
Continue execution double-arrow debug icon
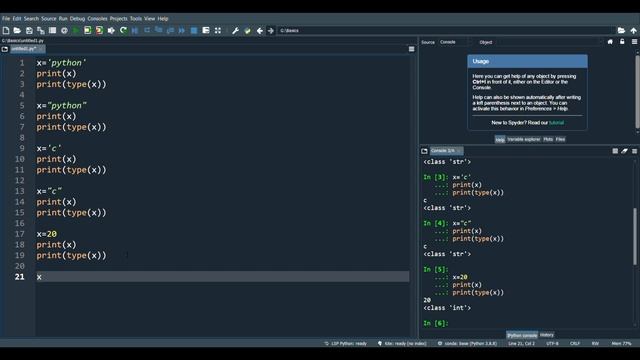(x=182, y=31)
